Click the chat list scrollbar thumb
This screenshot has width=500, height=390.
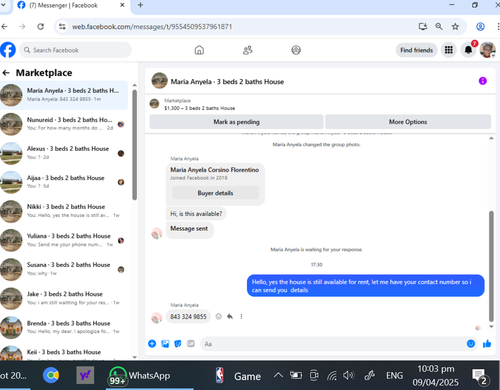click(135, 145)
